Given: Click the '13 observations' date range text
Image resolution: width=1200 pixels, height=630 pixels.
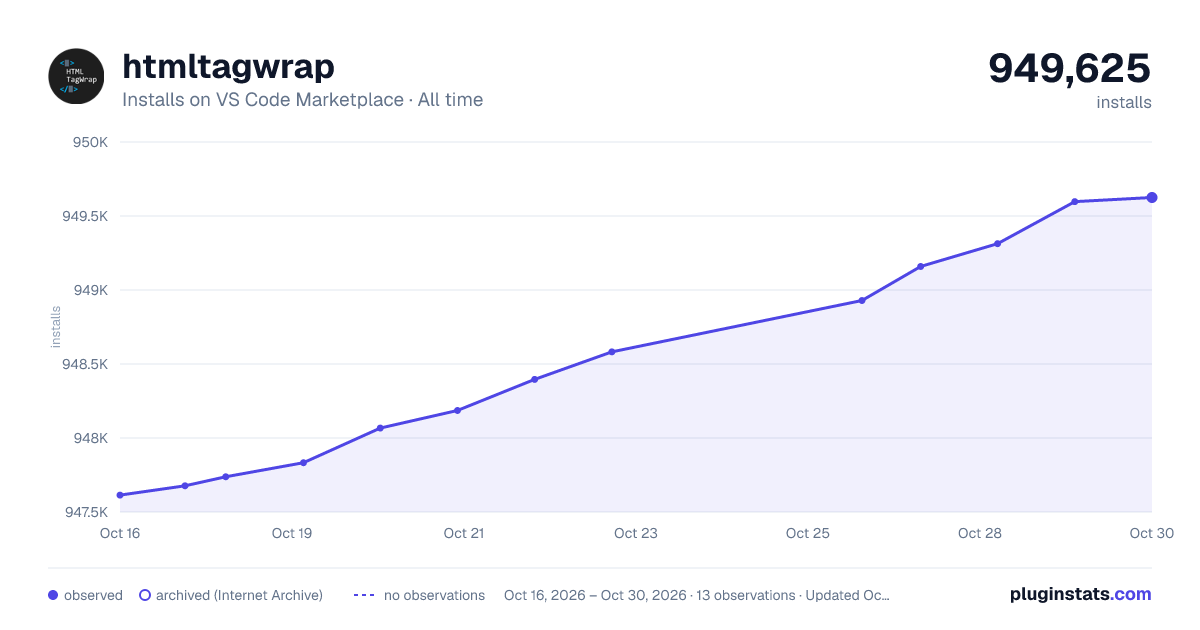Looking at the screenshot, I should (696, 595).
